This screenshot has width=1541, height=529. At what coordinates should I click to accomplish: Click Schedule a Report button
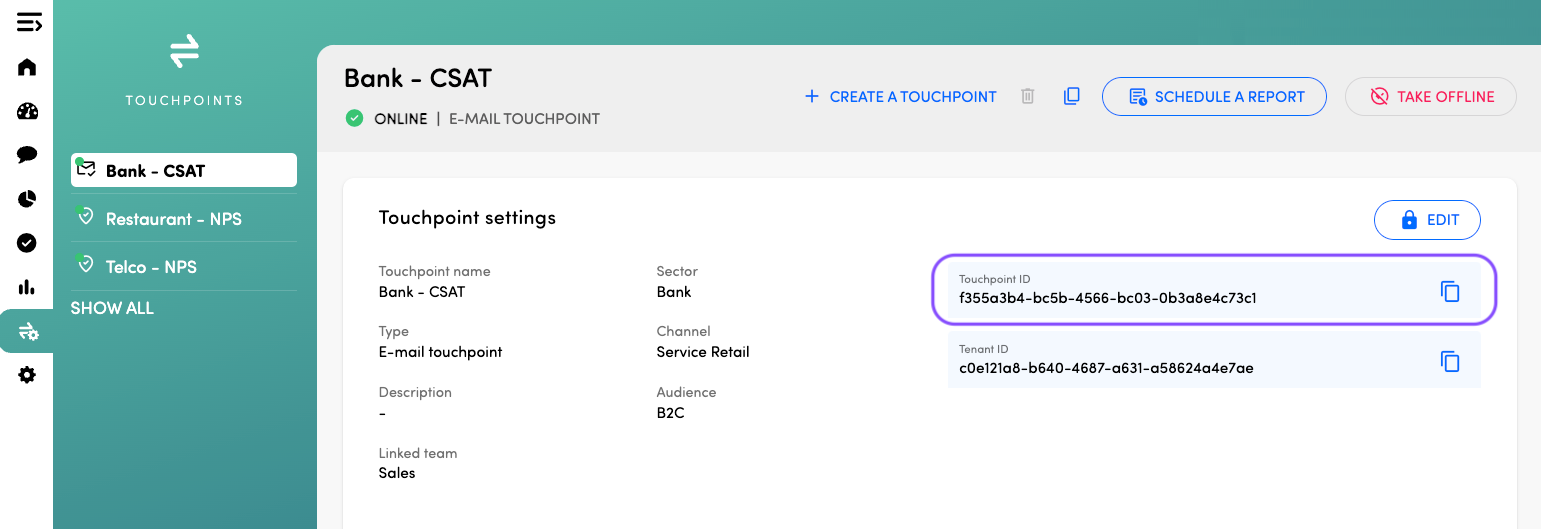[x=1214, y=97]
